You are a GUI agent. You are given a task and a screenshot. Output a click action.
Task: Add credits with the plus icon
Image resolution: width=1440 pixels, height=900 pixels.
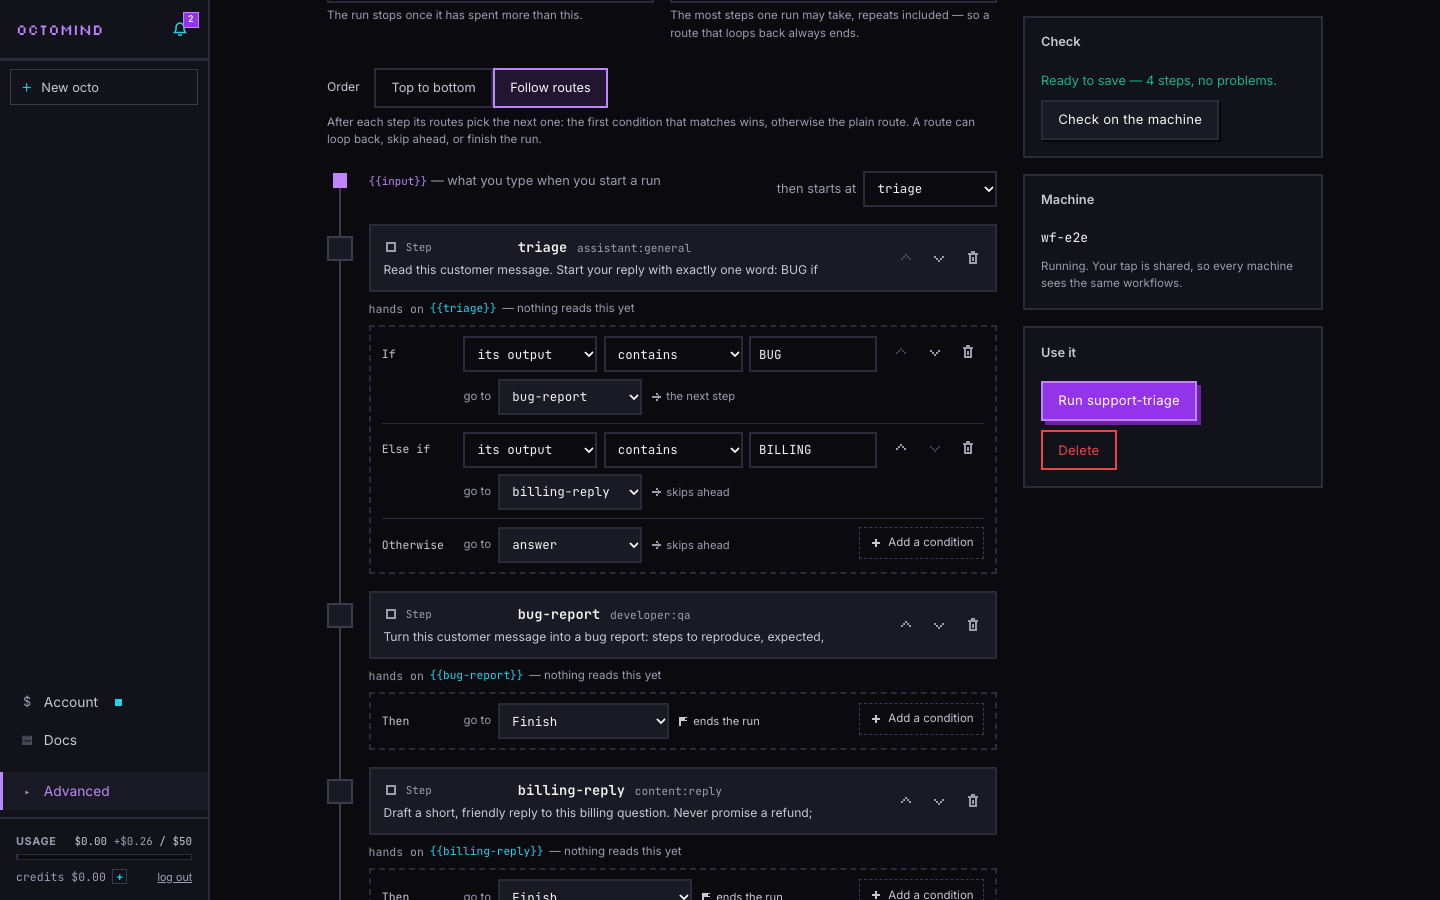click(120, 877)
